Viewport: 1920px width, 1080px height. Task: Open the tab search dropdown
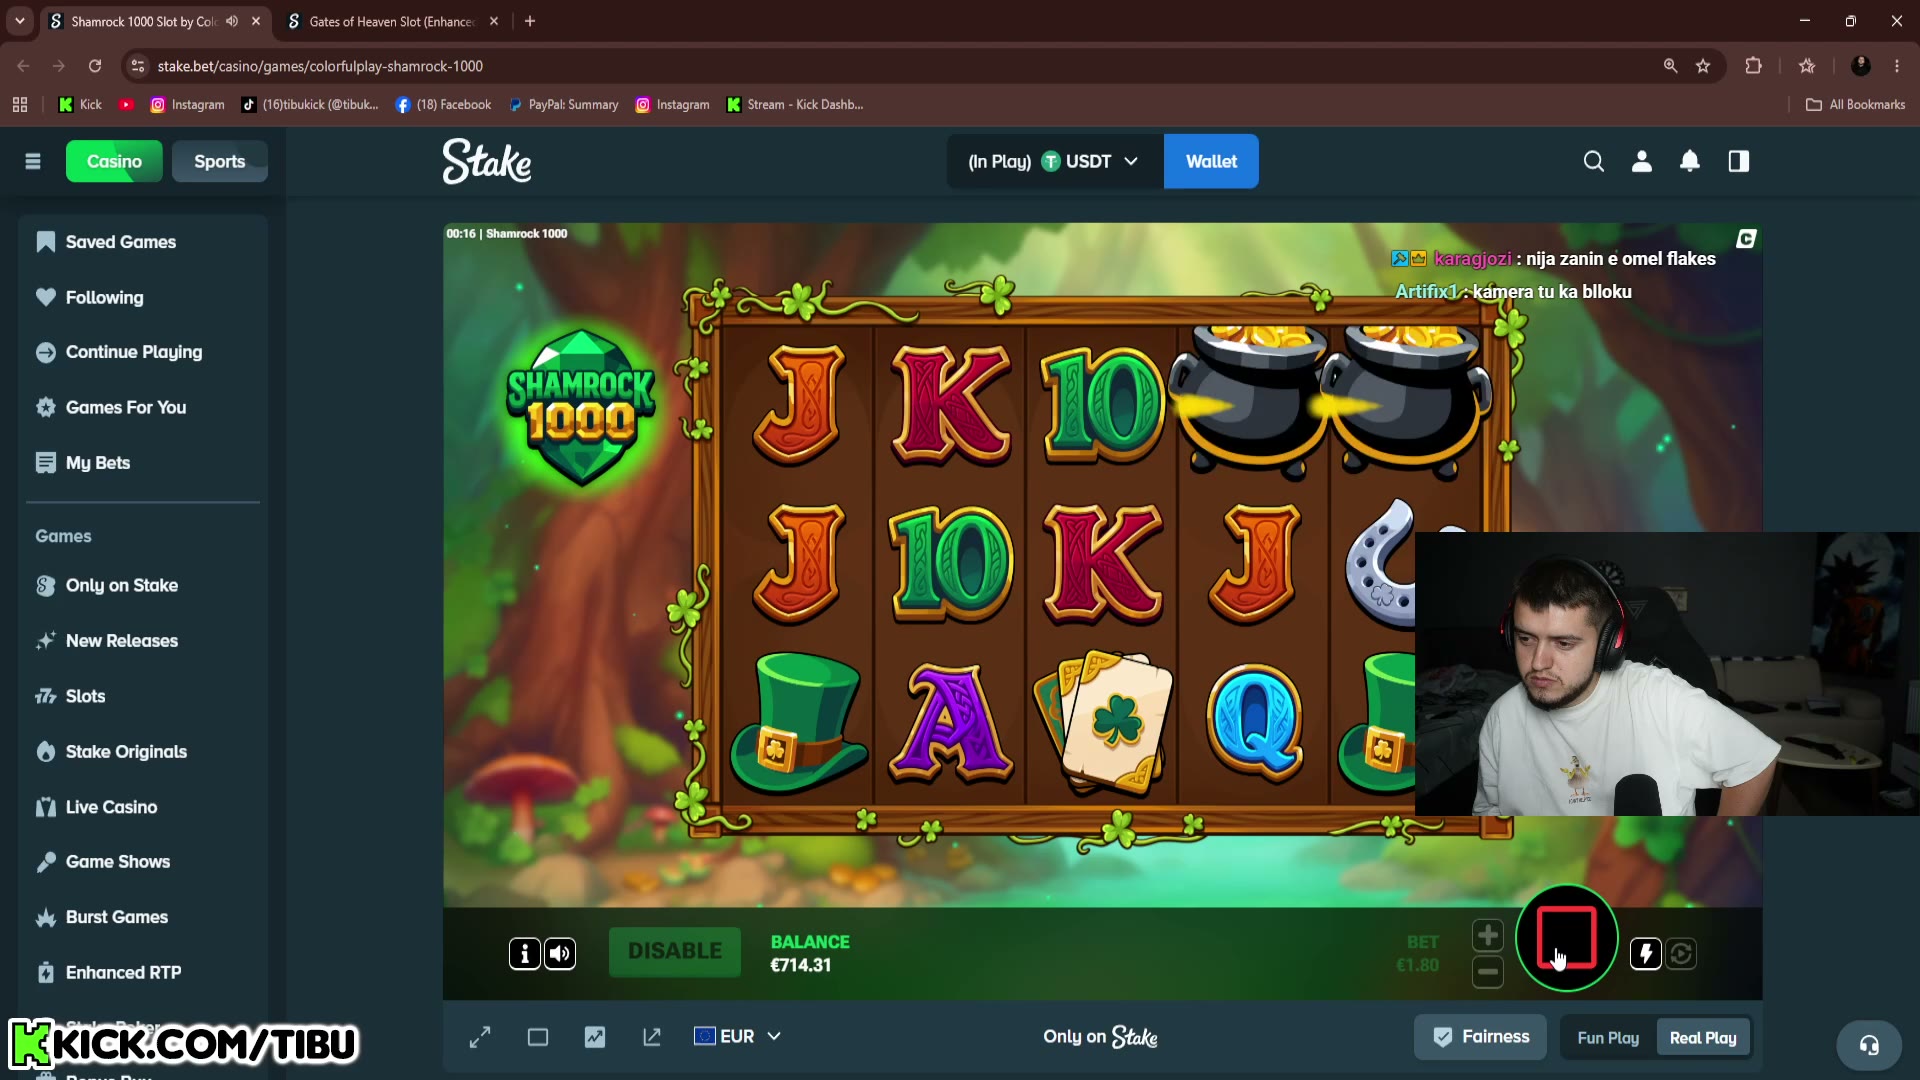(20, 21)
